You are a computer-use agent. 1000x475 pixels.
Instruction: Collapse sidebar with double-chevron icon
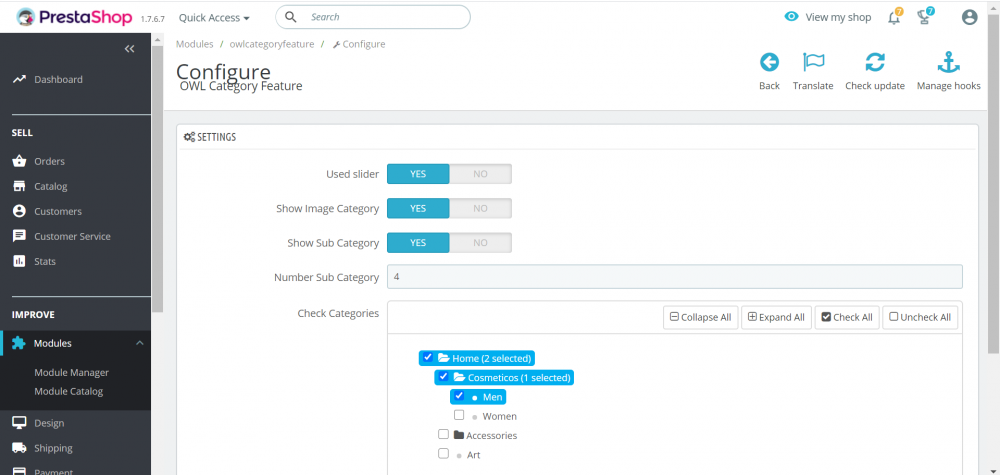129,48
